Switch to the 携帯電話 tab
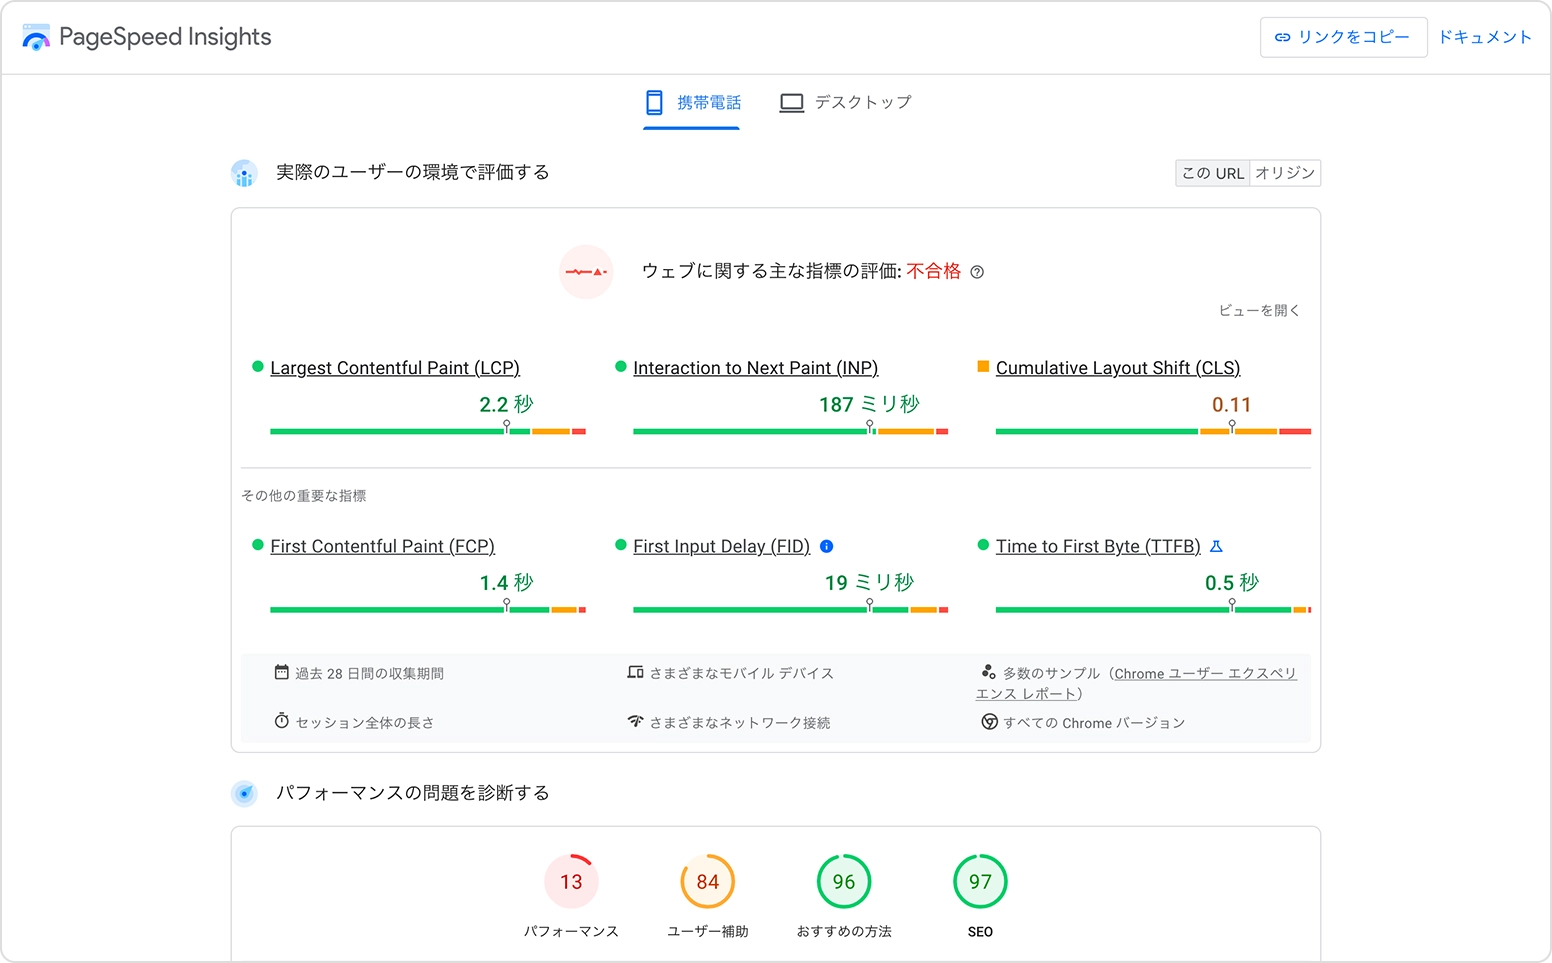This screenshot has height=963, width=1552. (x=692, y=103)
